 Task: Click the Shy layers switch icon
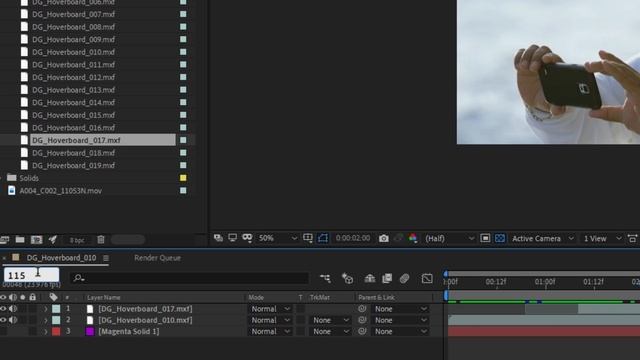(370, 278)
